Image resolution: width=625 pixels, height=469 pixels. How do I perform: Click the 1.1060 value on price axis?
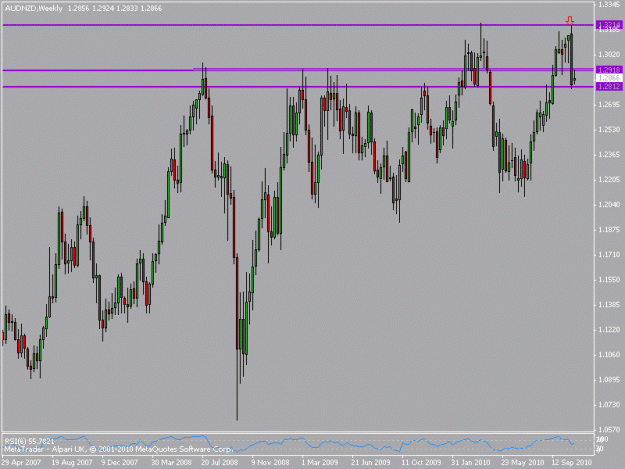pyautogui.click(x=609, y=355)
